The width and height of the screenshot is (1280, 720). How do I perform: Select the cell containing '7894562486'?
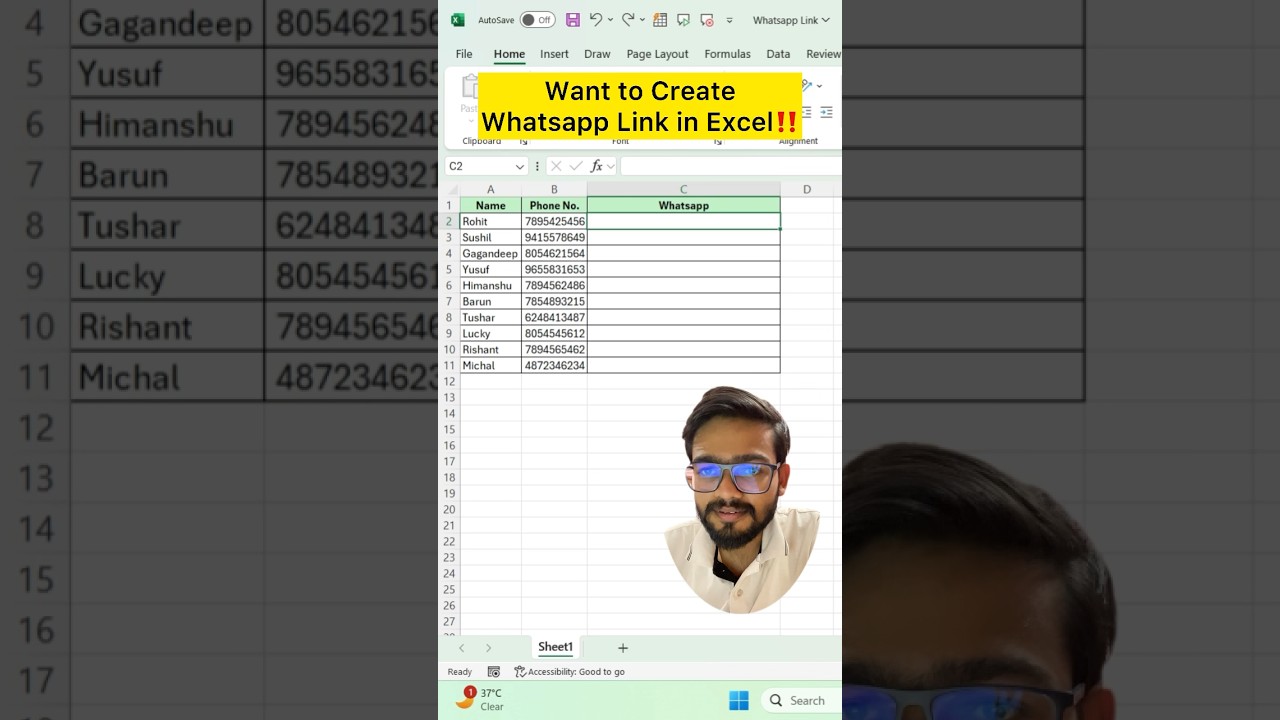tap(554, 285)
